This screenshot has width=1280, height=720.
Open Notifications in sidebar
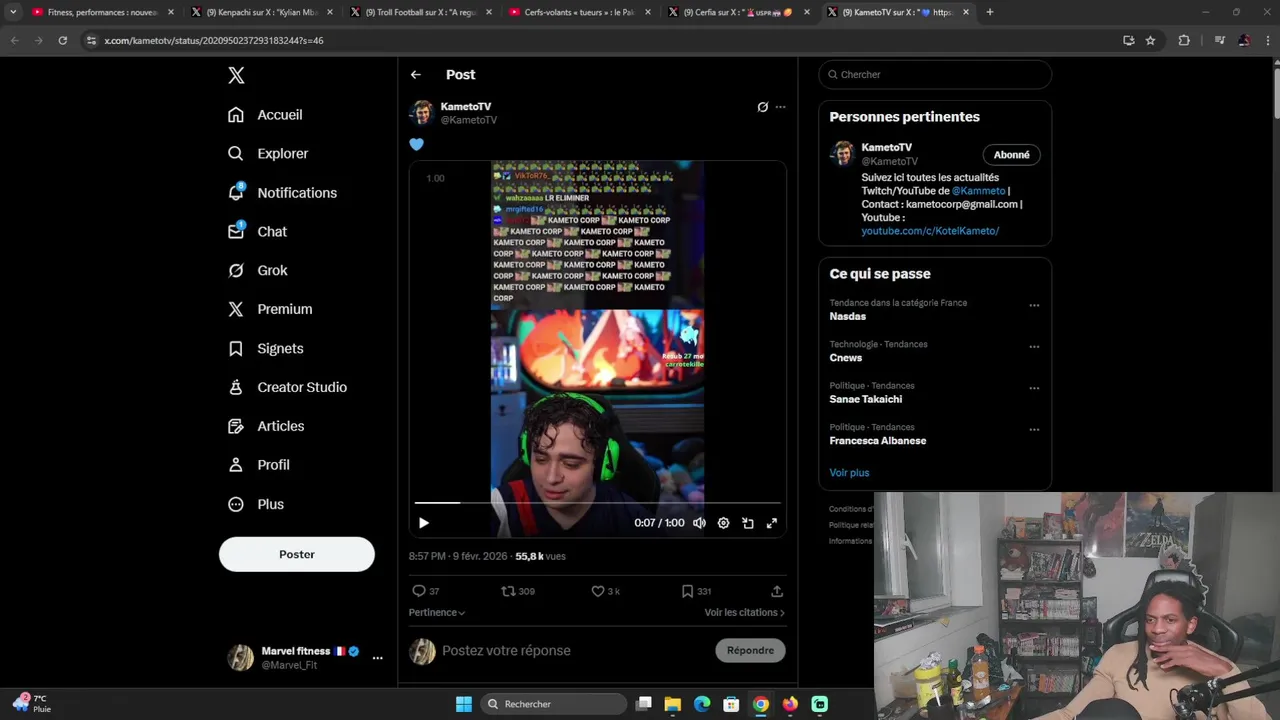pos(282,193)
